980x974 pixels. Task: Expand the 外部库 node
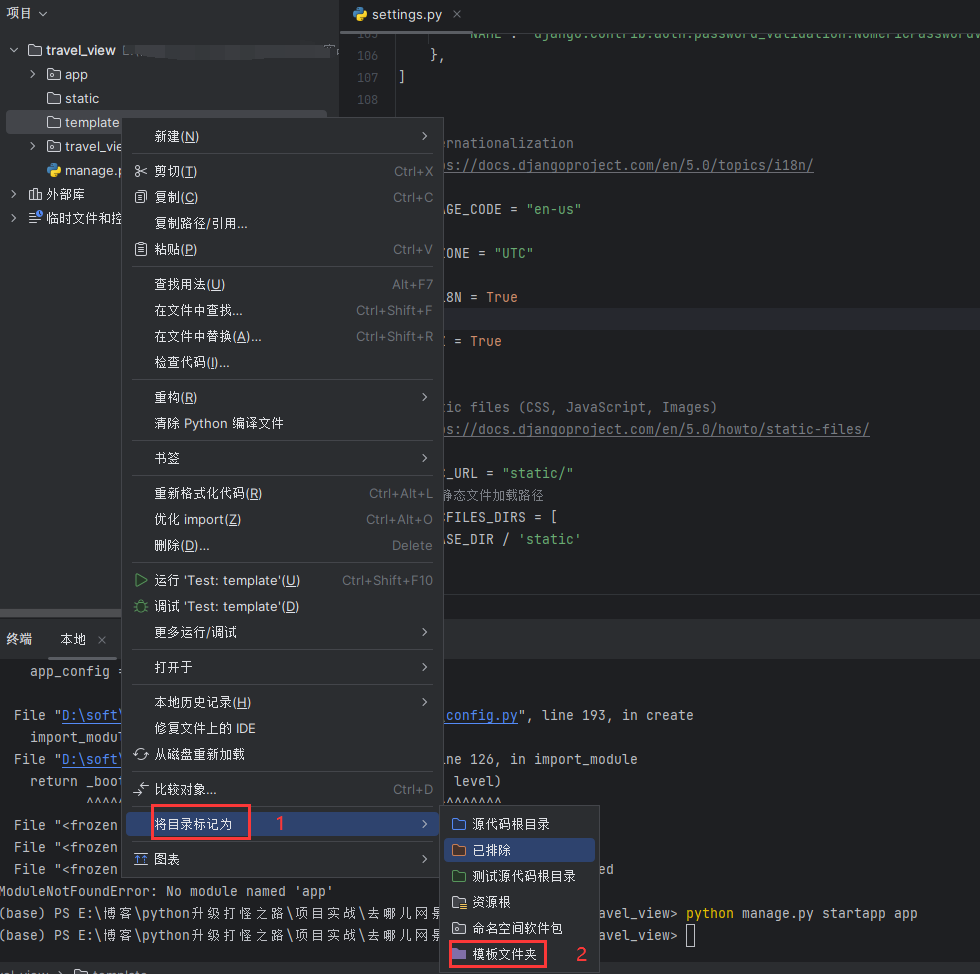pos(14,194)
